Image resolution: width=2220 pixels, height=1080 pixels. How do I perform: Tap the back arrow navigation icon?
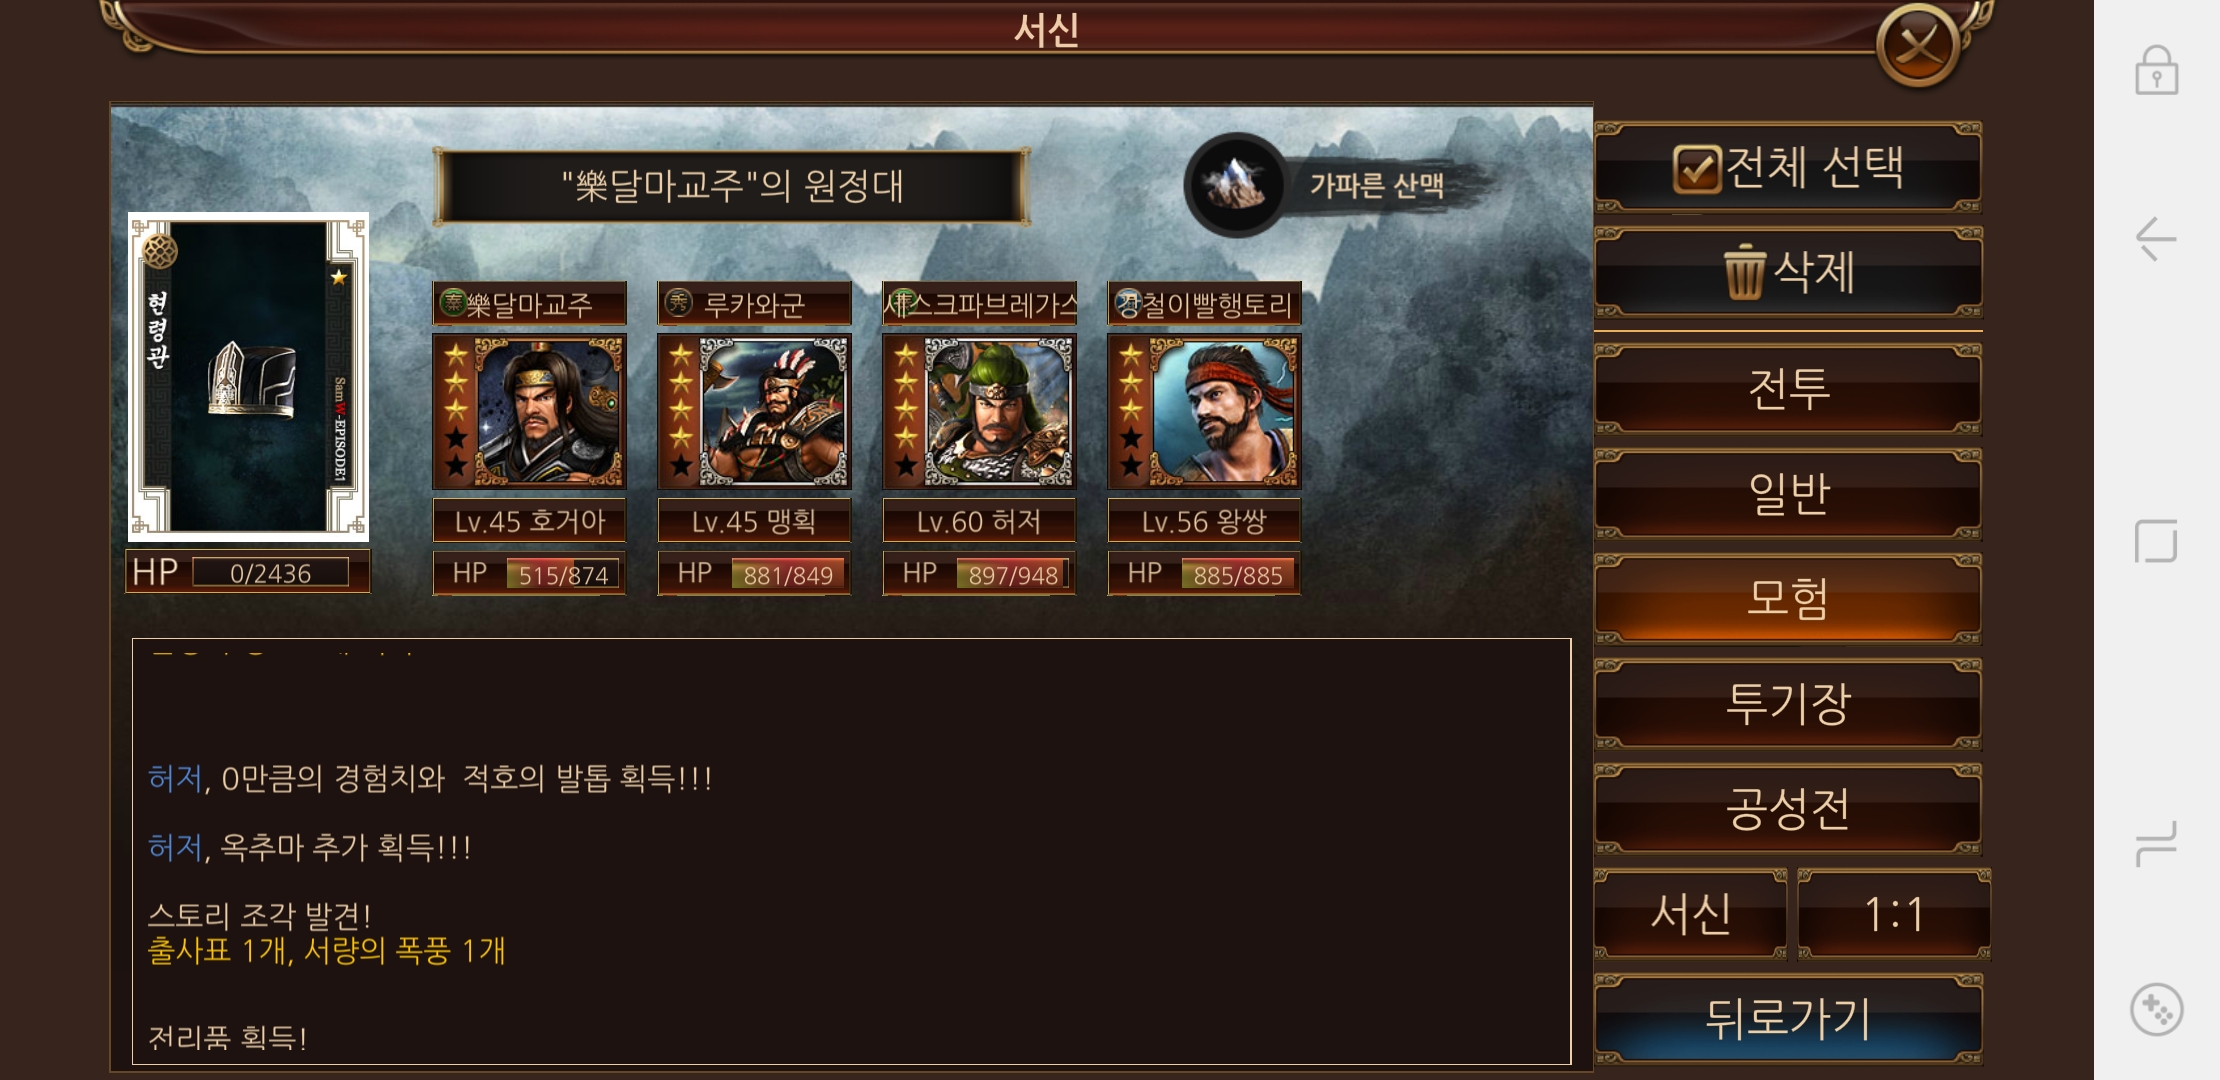pyautogui.click(x=2156, y=239)
